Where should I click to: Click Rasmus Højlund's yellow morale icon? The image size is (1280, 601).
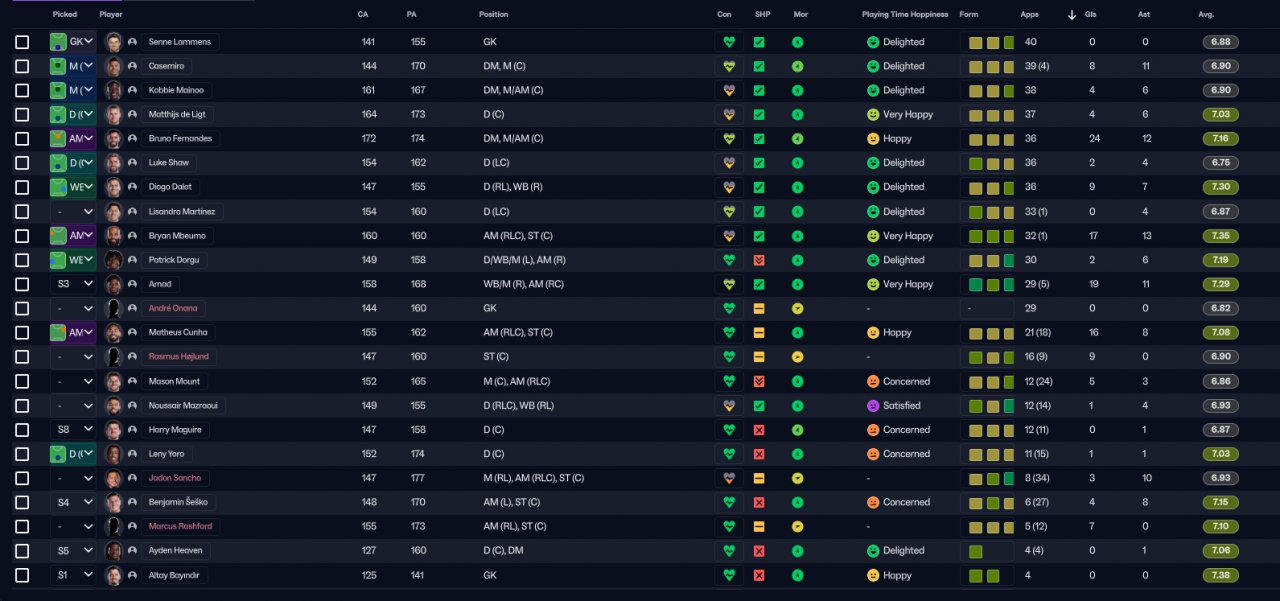tap(797, 357)
